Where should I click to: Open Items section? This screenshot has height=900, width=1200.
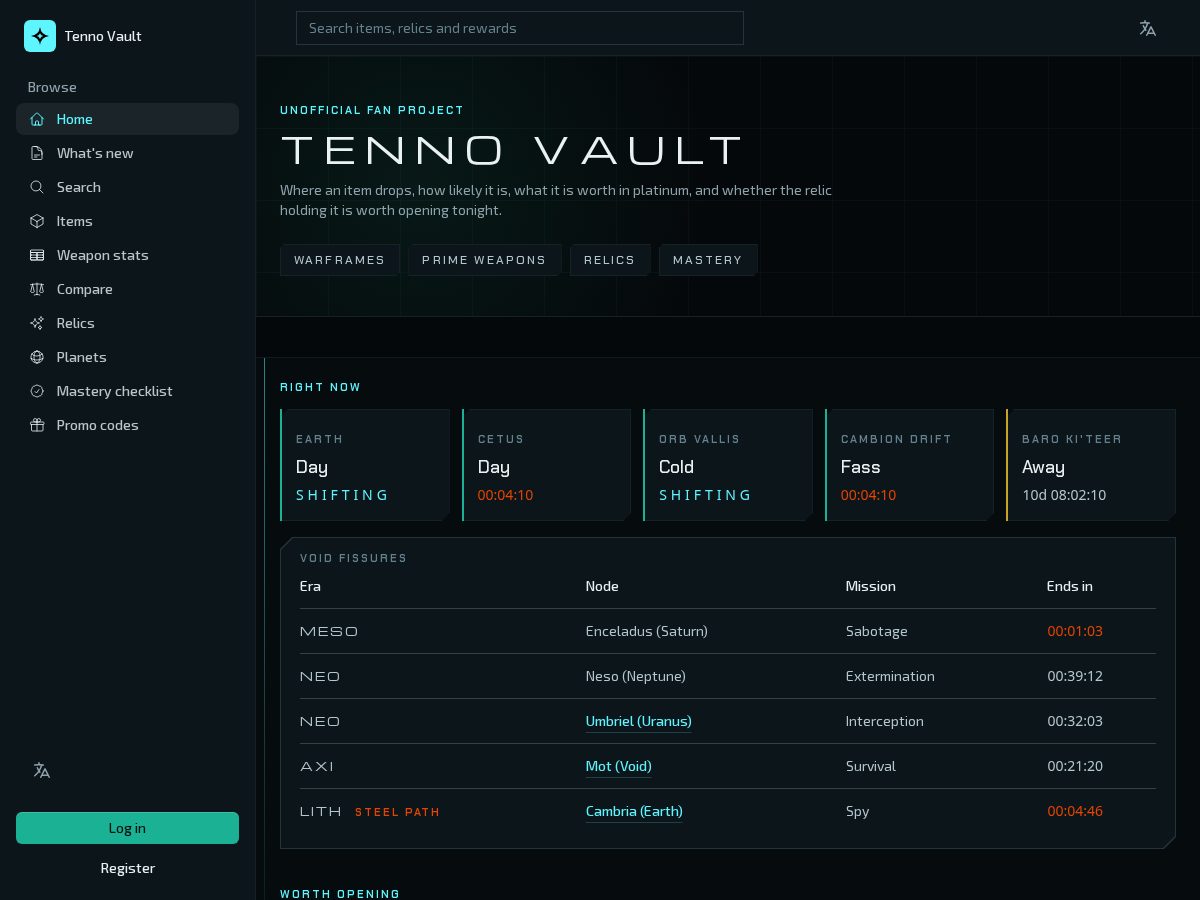point(127,221)
